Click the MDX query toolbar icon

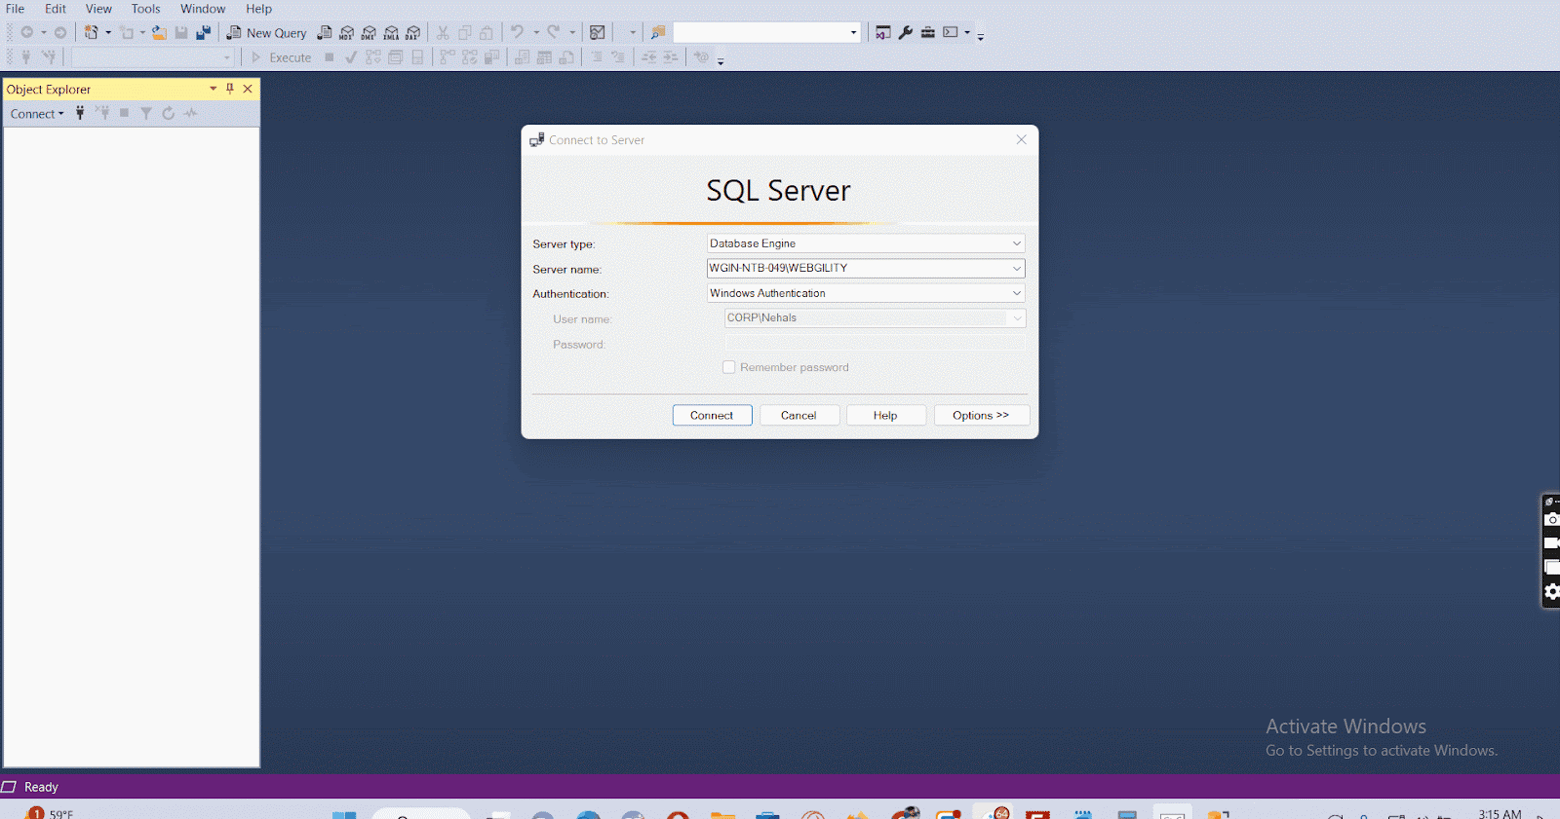347,32
